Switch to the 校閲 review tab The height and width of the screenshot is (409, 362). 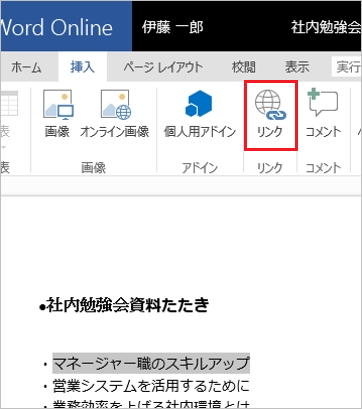click(244, 68)
